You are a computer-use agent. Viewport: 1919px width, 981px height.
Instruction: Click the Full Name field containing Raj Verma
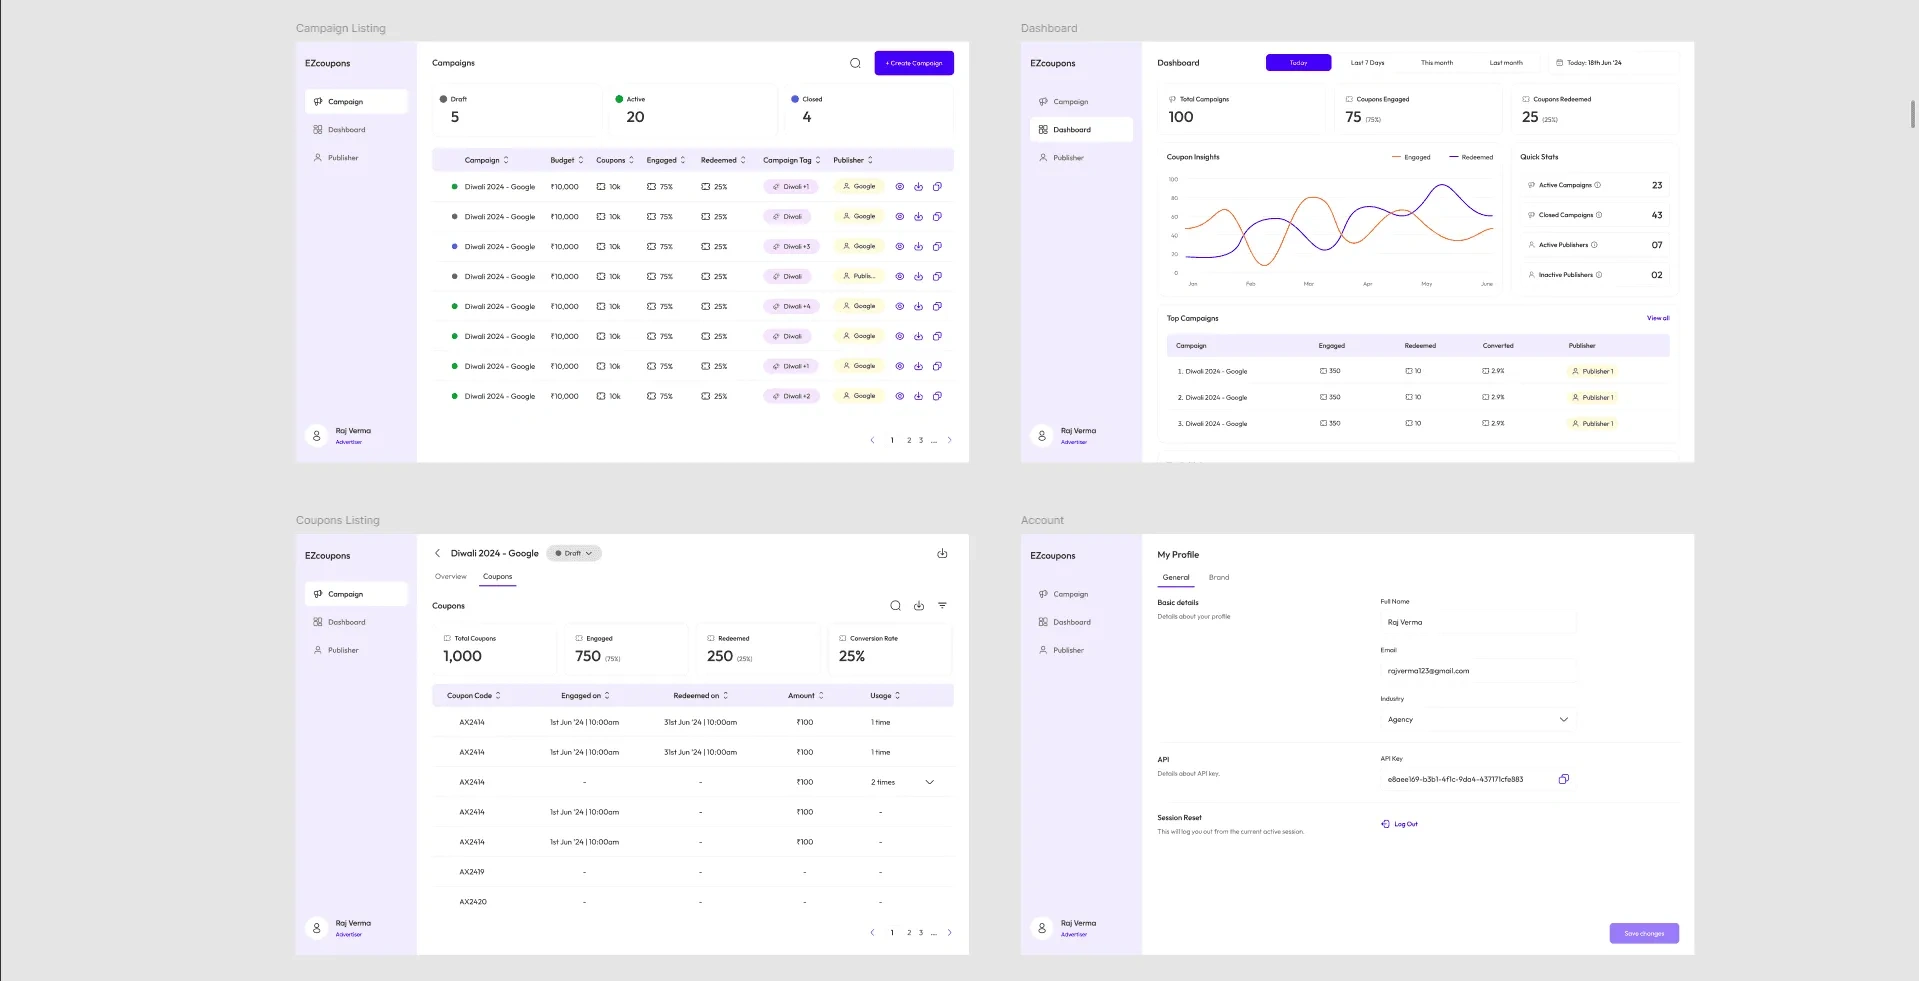(1478, 622)
